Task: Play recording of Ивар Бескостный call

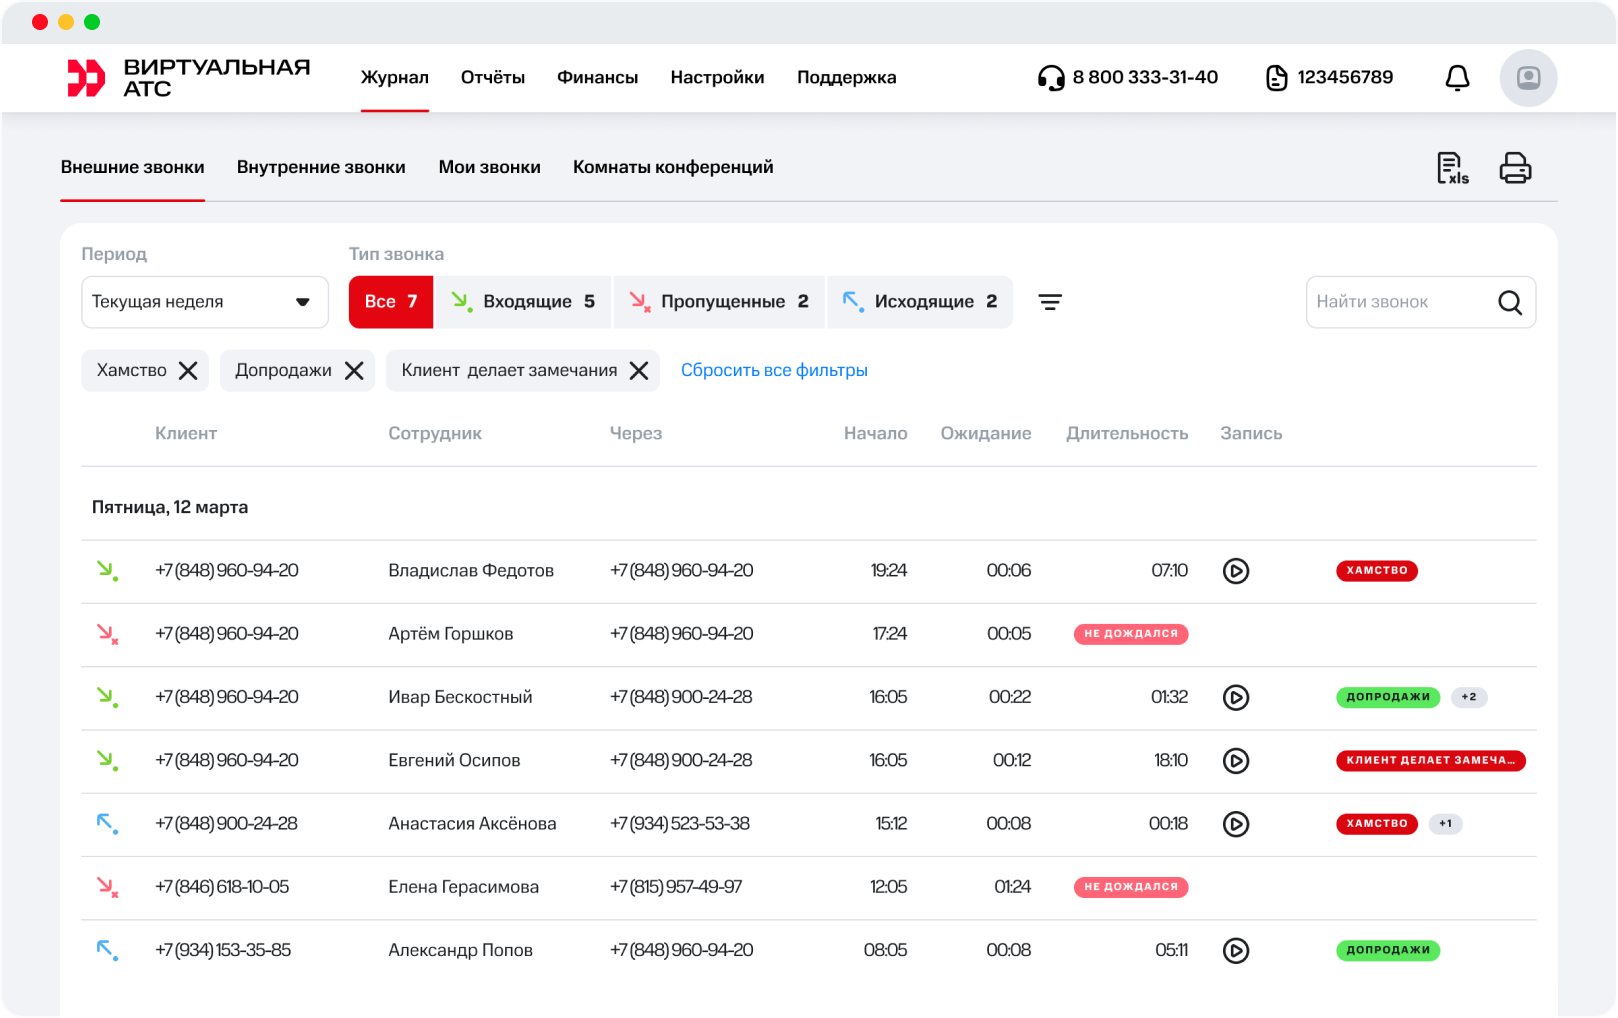Action: (1236, 698)
